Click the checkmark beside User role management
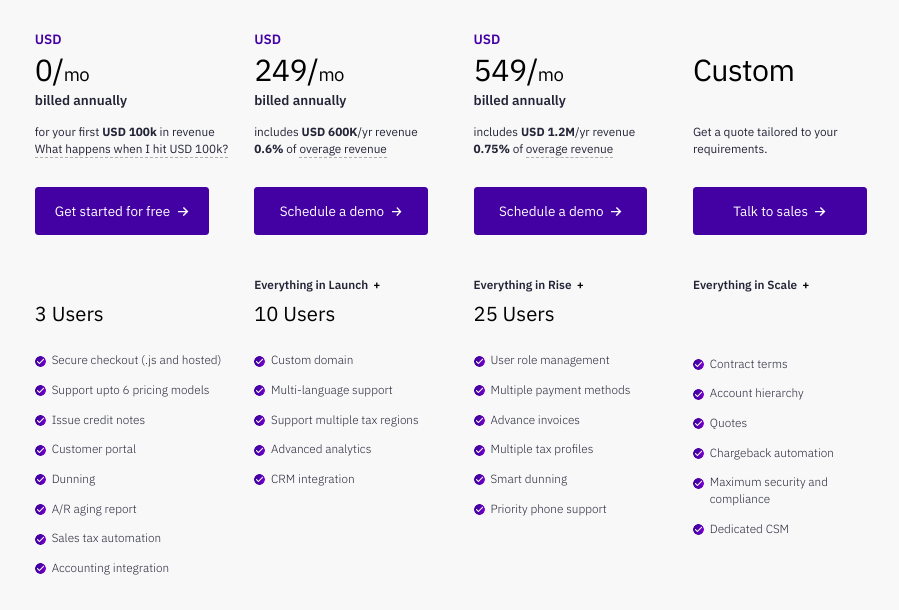The width and height of the screenshot is (899, 610). click(x=479, y=360)
